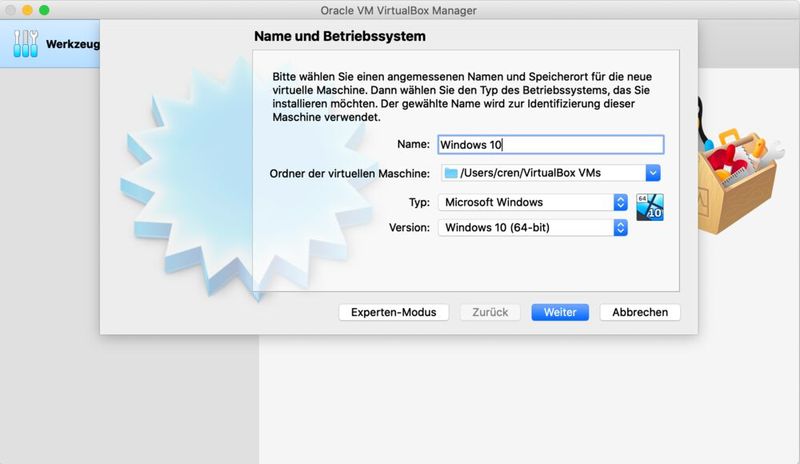
Task: Click the Oracle VM VirtualBox Manager title
Action: tap(398, 10)
